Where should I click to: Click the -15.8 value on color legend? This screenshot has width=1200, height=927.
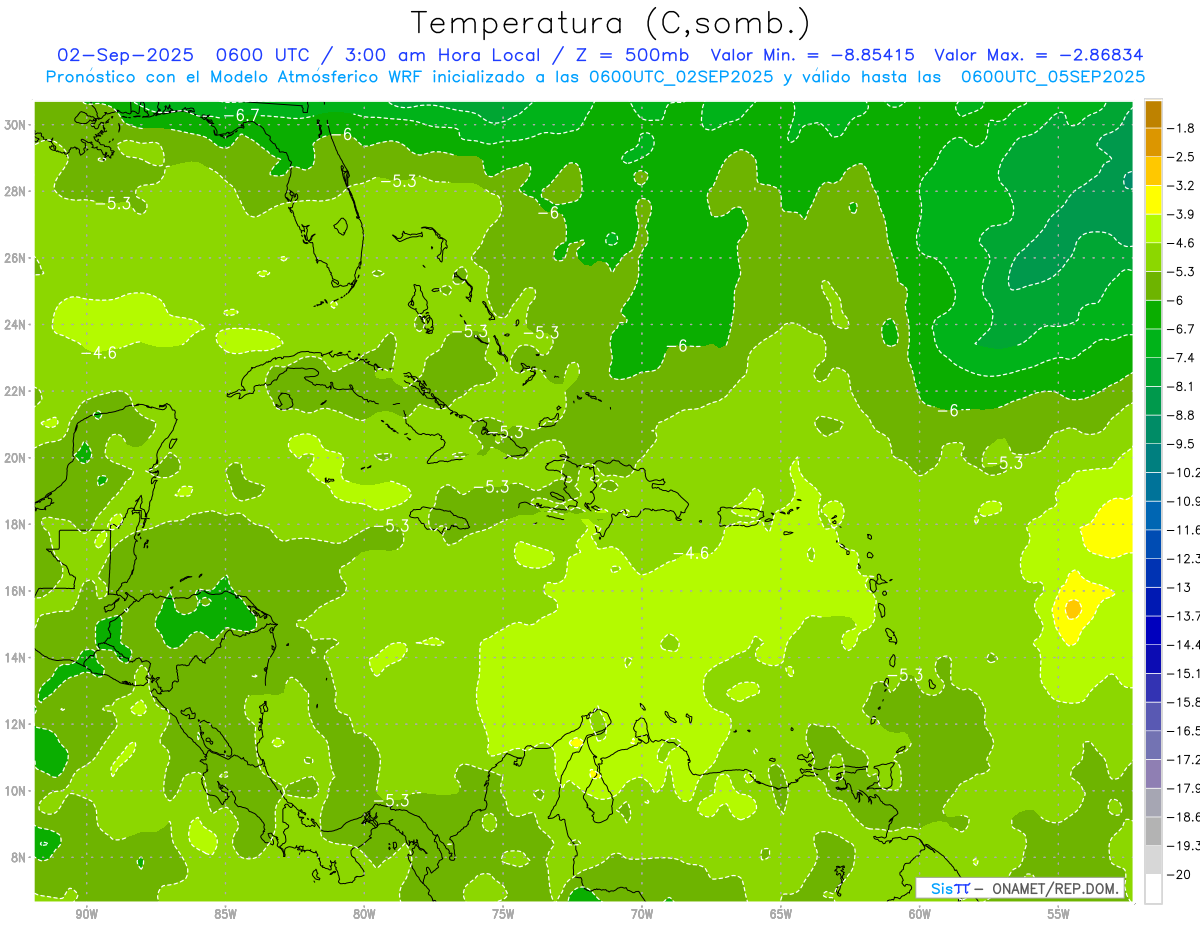1184,702
